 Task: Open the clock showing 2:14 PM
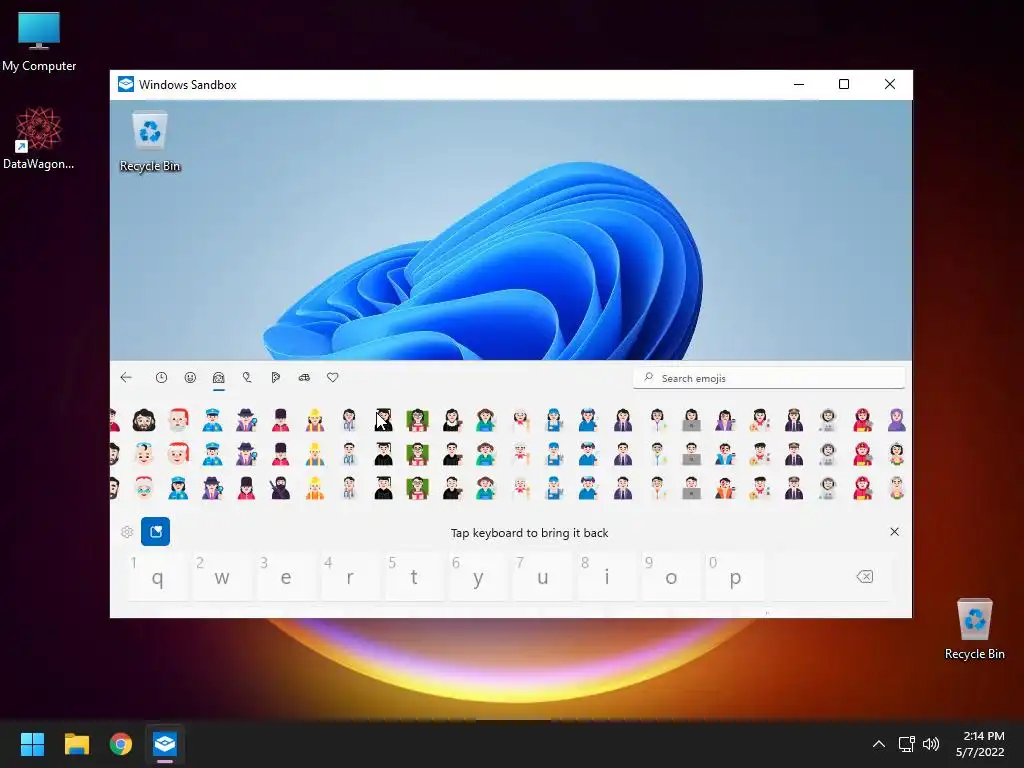[x=980, y=744]
